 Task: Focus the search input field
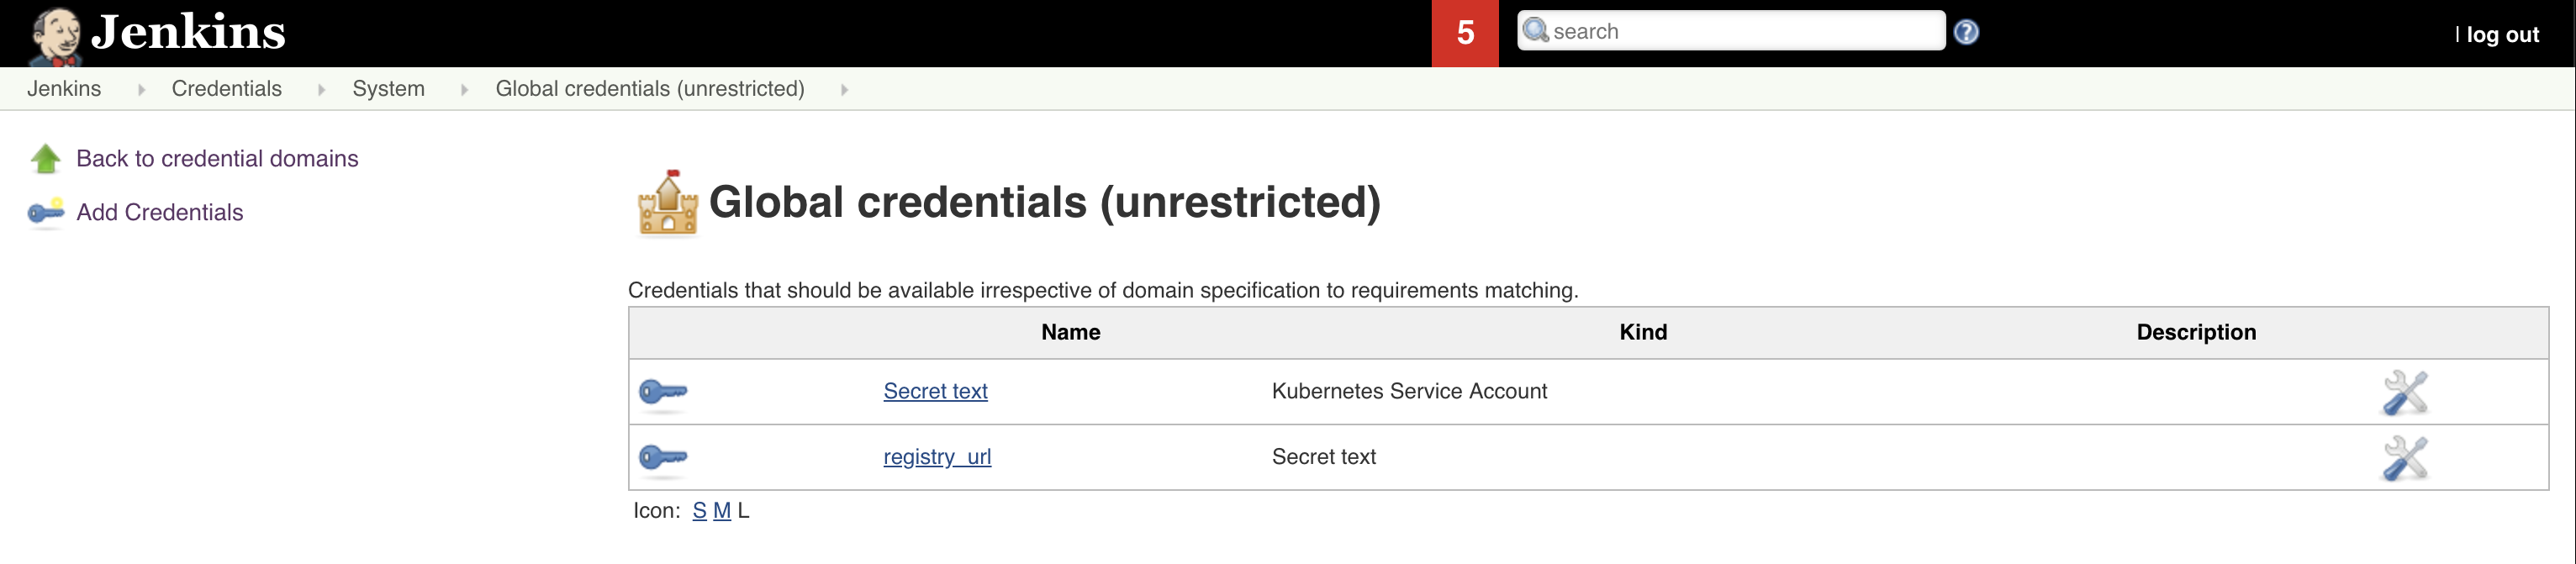(x=1731, y=31)
